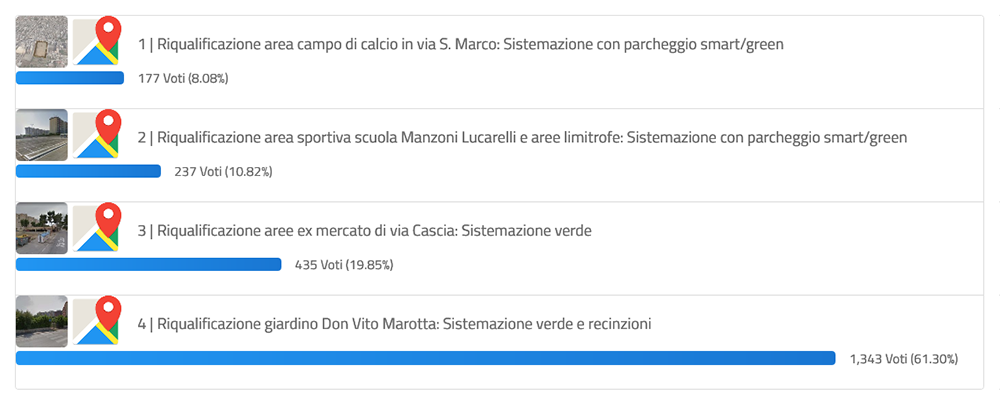Open map icon for scuola Manzoni Lucarelli project

[97, 135]
